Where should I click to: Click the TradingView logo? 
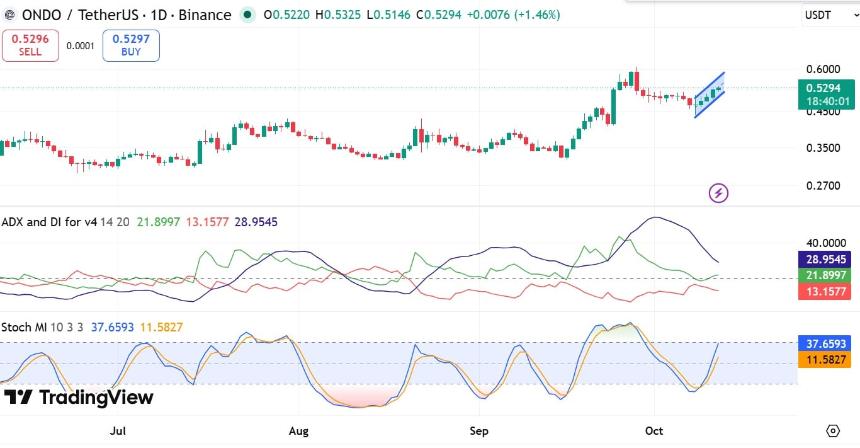(78, 397)
